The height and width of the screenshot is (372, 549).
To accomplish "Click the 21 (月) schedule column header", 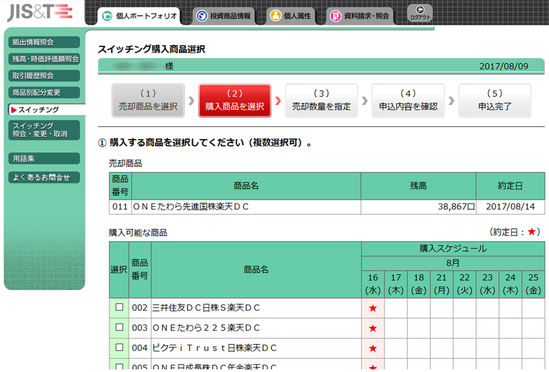I will tap(442, 284).
